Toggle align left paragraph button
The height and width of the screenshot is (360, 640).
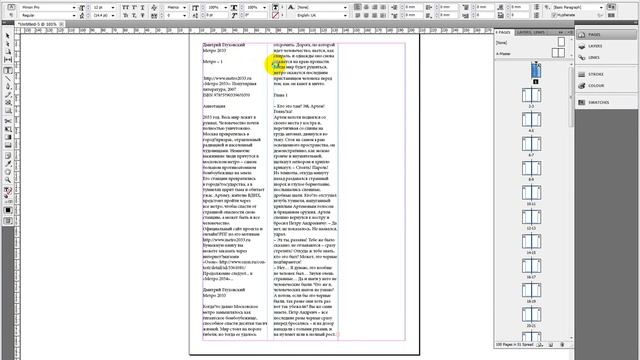pos(358,7)
